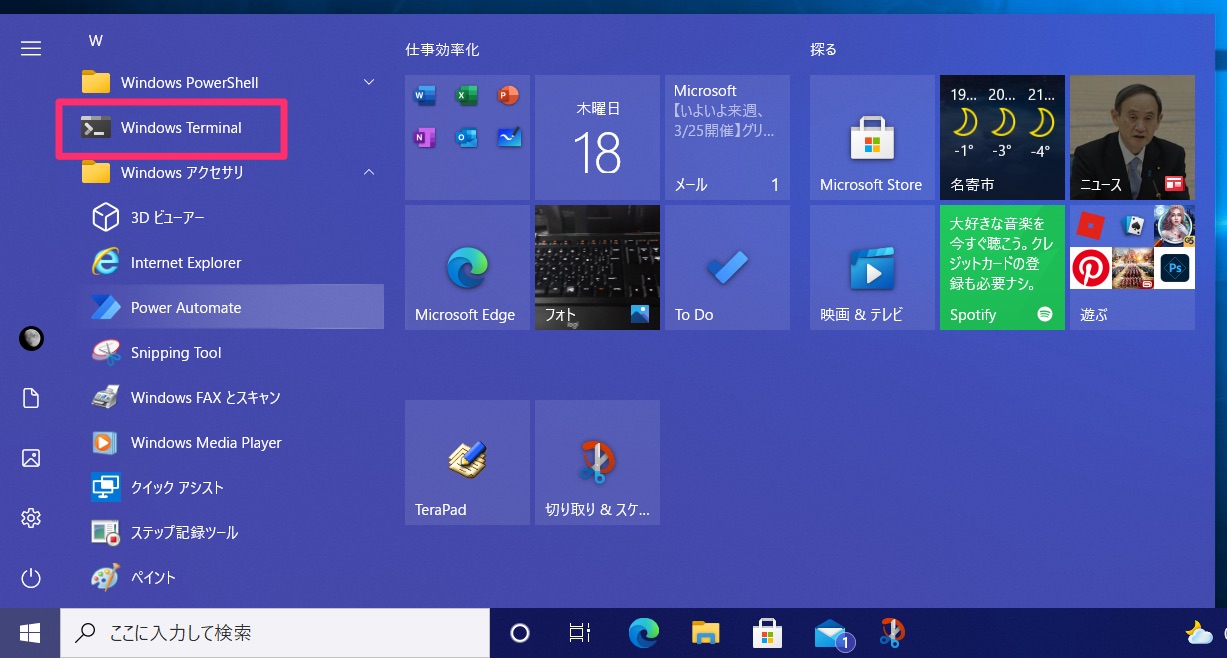This screenshot has width=1227, height=658.
Task: Open Power Automate app
Action: coord(232,308)
